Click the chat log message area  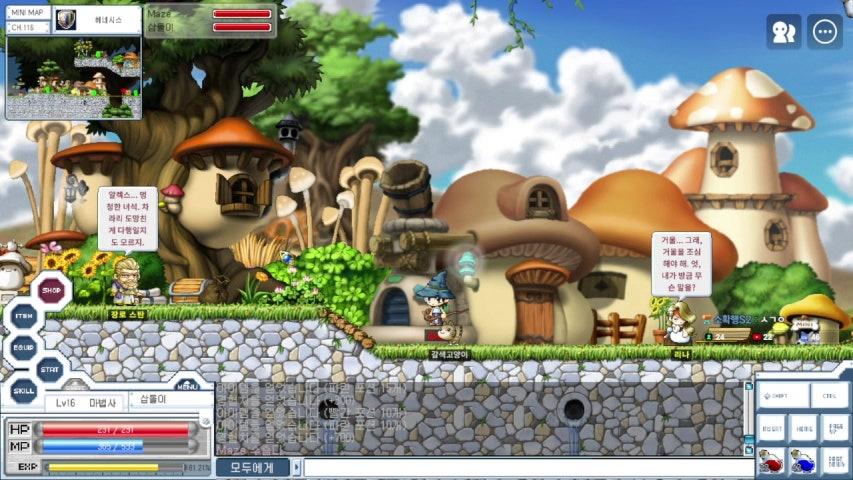(479, 418)
